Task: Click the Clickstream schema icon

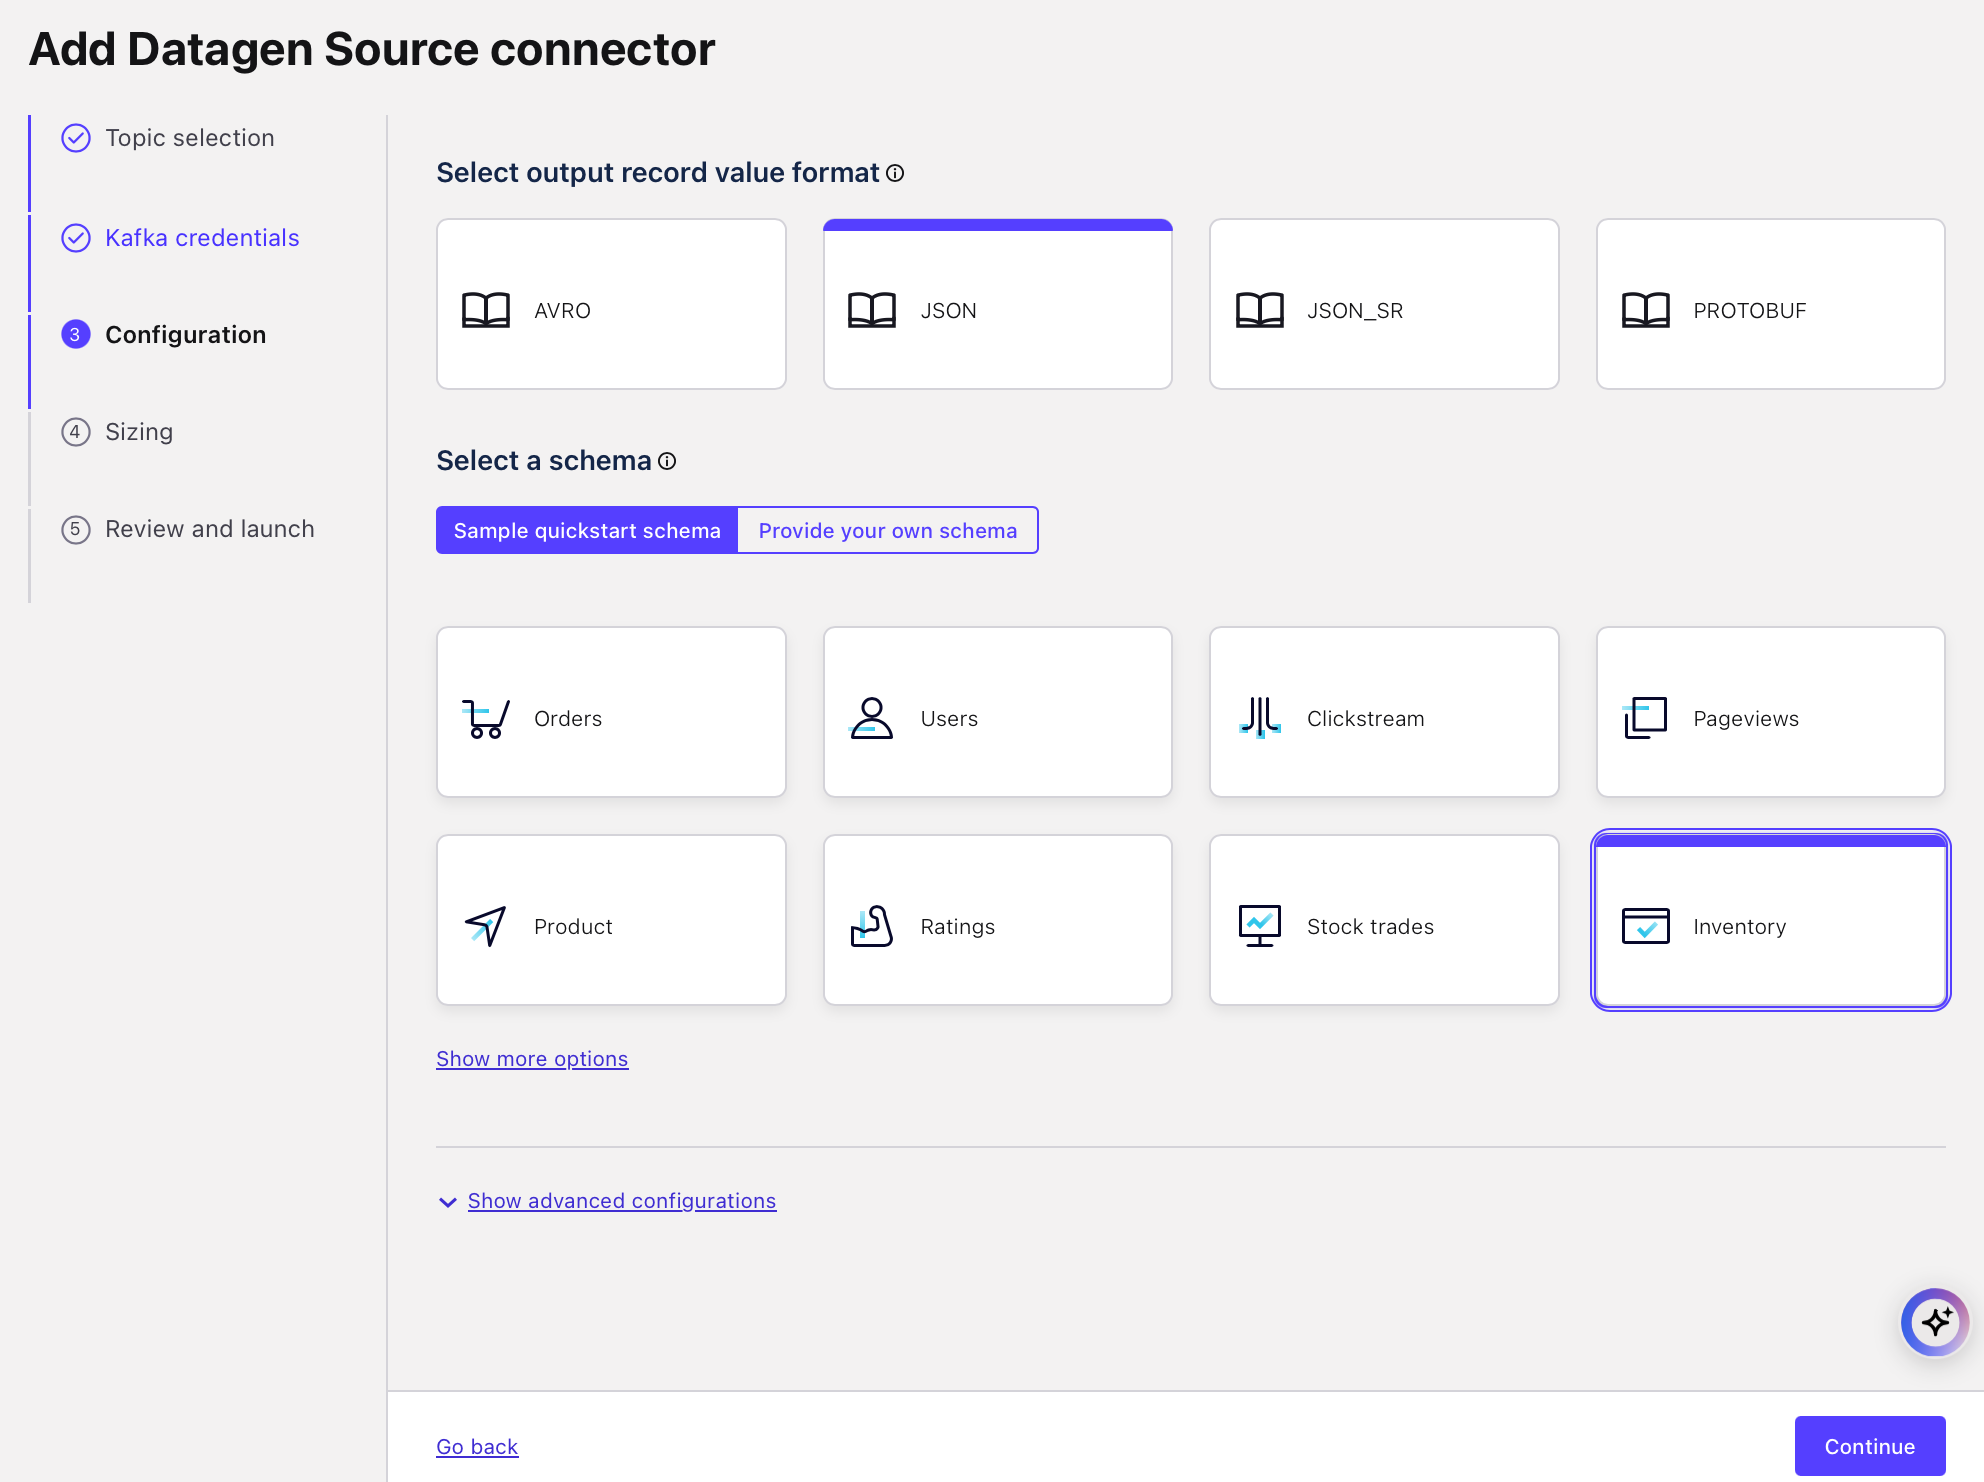Action: click(1259, 718)
